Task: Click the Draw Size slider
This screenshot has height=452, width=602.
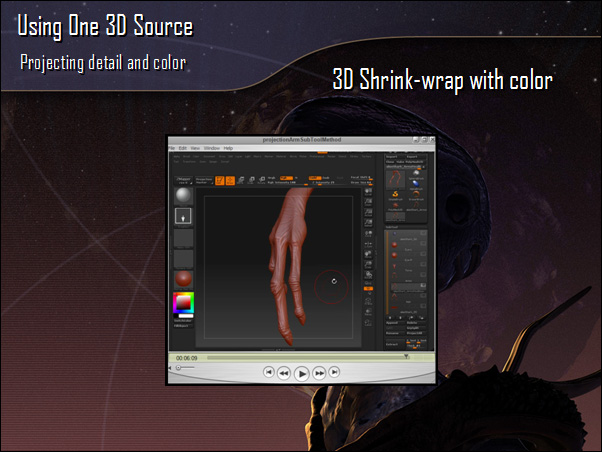Action: [361, 182]
